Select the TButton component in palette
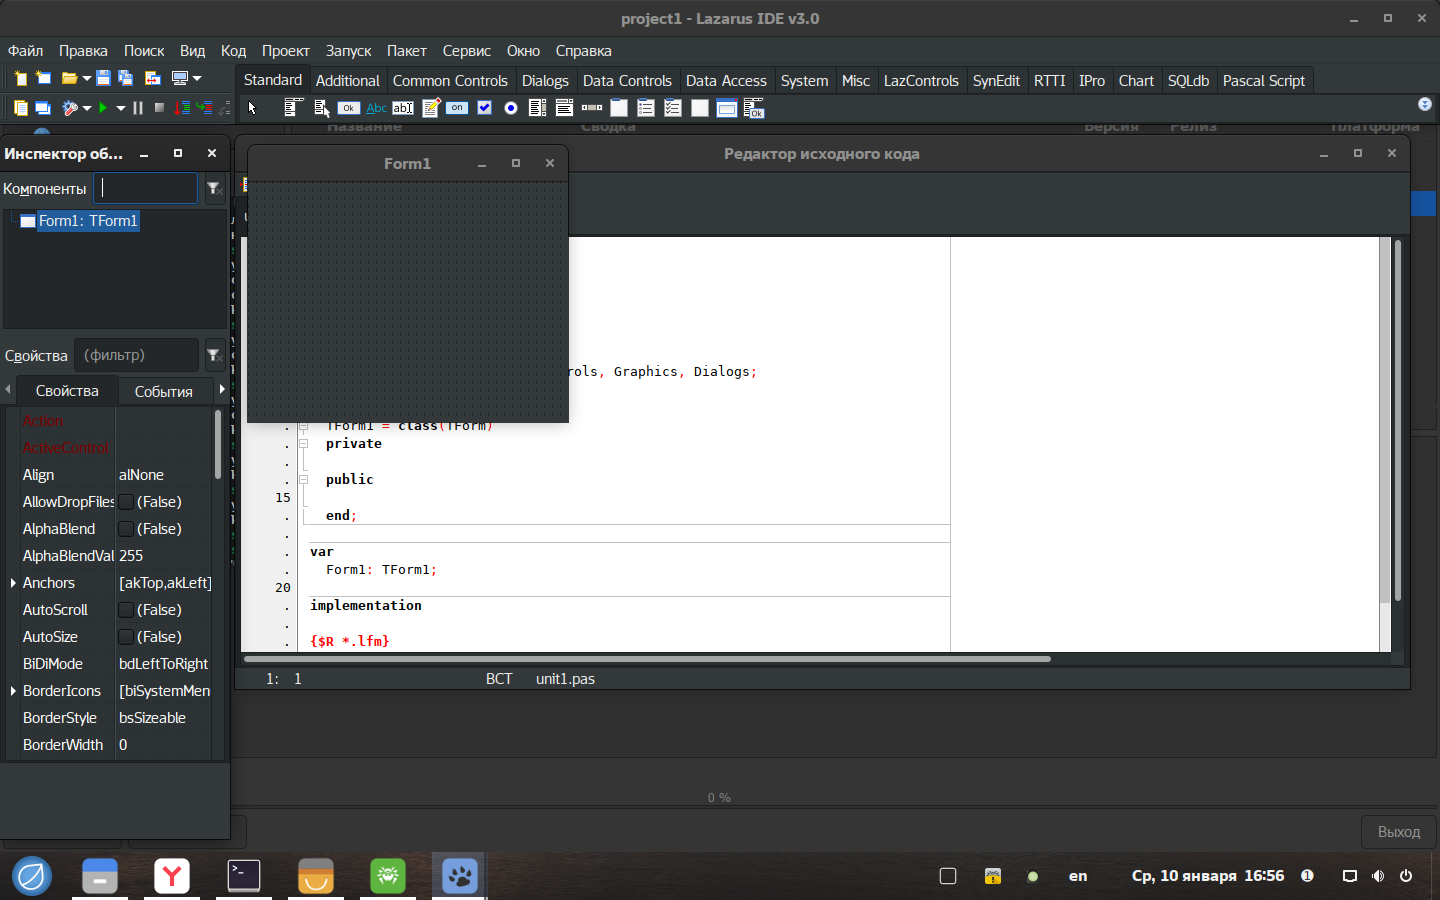 [349, 108]
